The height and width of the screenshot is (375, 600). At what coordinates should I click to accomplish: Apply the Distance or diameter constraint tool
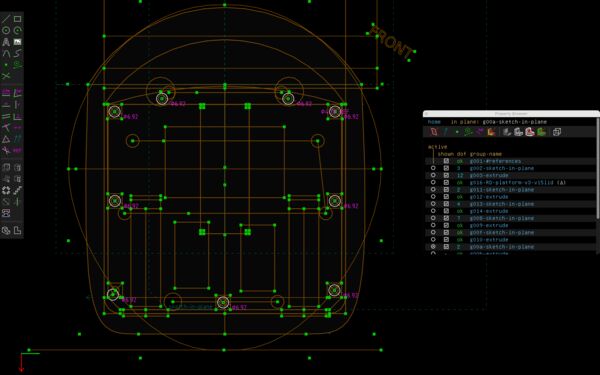(x=6, y=93)
